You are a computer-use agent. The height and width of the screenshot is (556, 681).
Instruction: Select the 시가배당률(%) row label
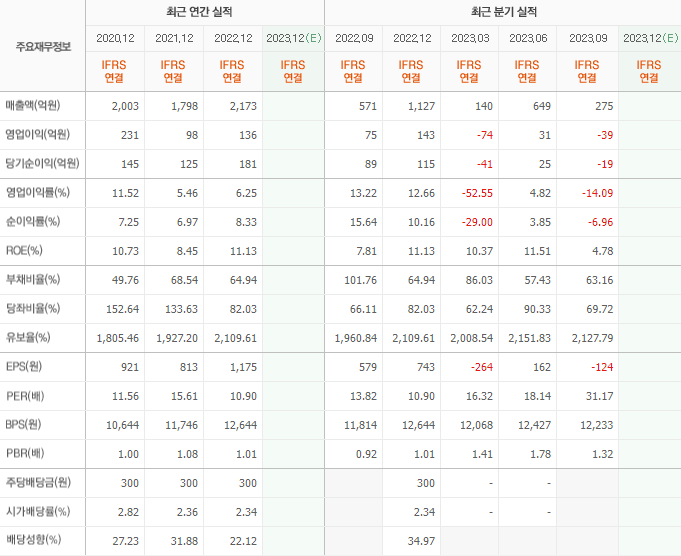point(38,512)
